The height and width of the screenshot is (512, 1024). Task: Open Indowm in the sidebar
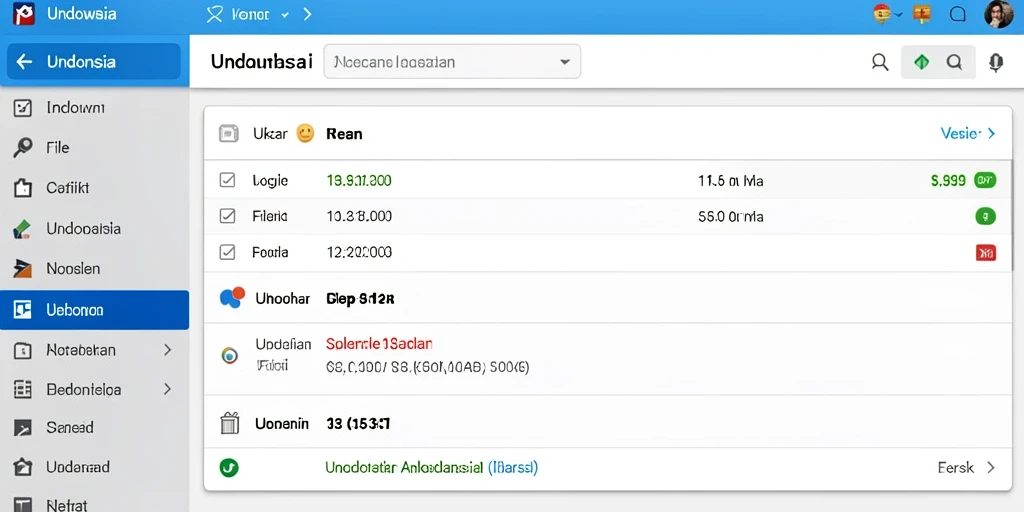pyautogui.click(x=76, y=108)
